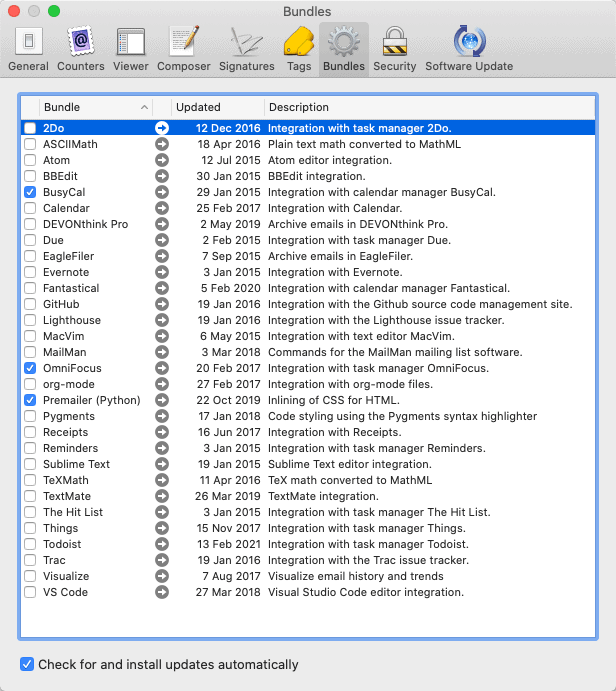Click the arrow icon for Visualize
This screenshot has height=691, width=616.
coord(162,576)
